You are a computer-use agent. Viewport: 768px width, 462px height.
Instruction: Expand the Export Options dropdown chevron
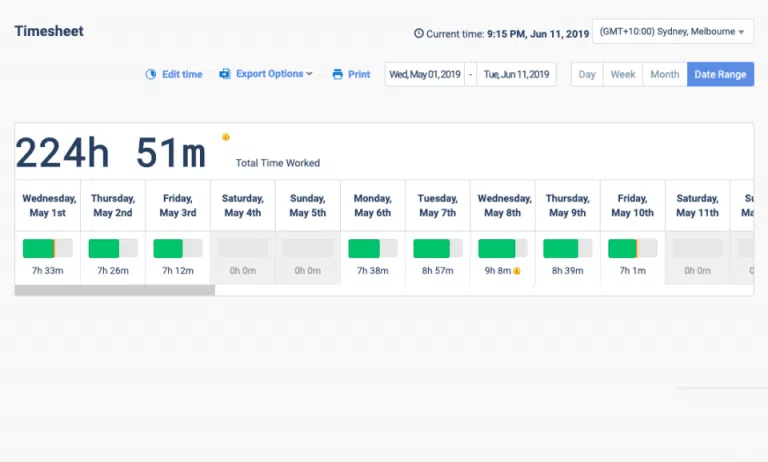pyautogui.click(x=310, y=74)
